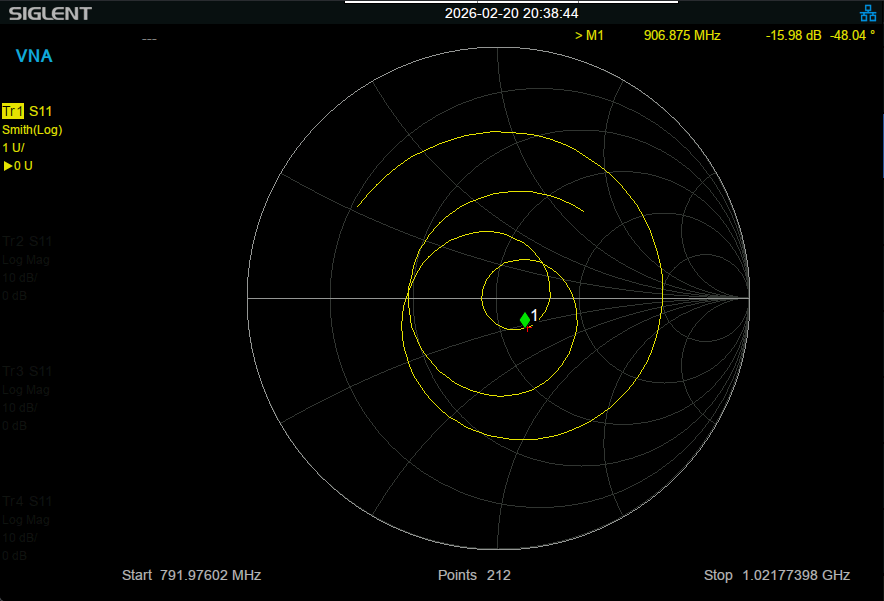Screen dimensions: 884x601
Task: Select the M1 marker readout label
Action: coord(589,36)
